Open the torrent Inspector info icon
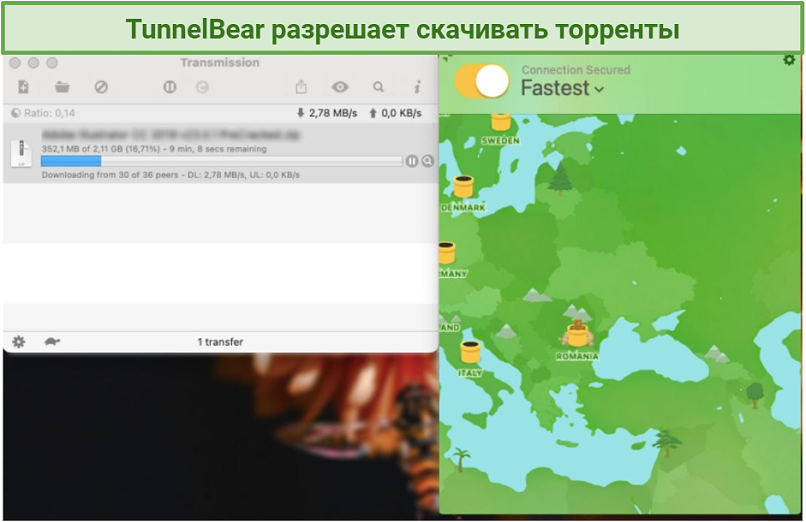The height and width of the screenshot is (522, 806). [417, 87]
